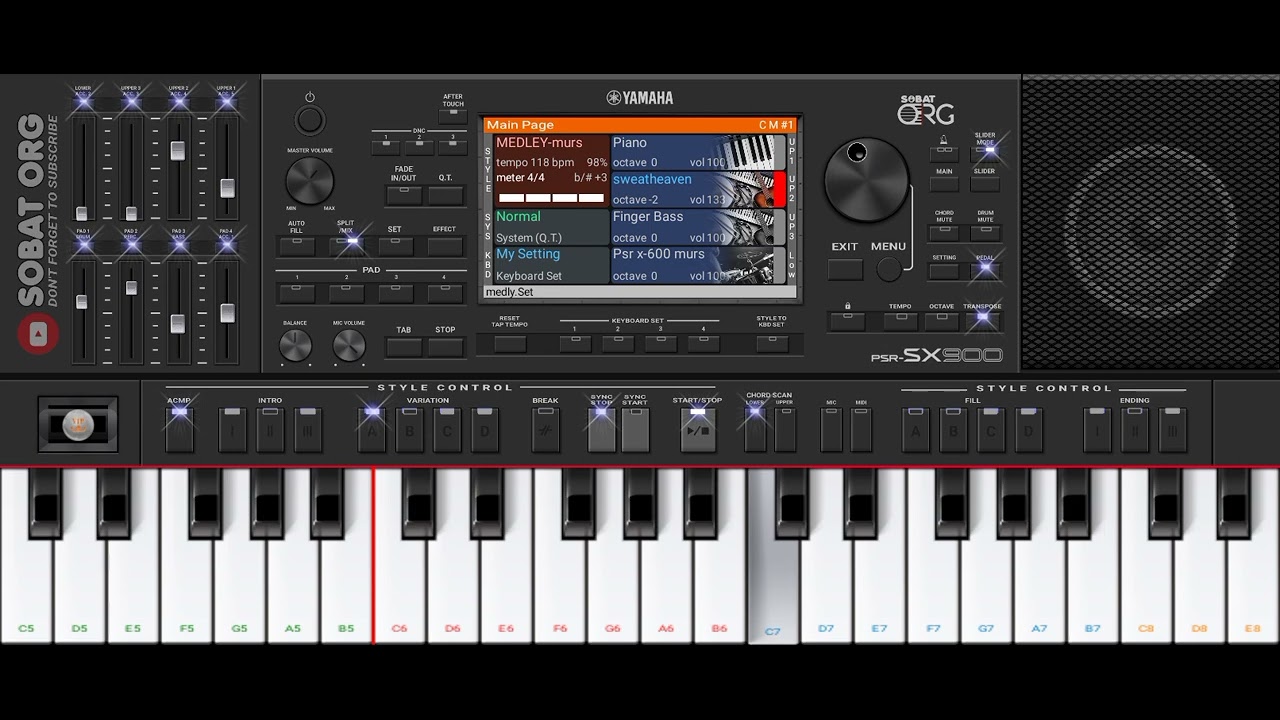This screenshot has width=1280, height=720.
Task: Trigger Fill C button
Action: click(991, 430)
